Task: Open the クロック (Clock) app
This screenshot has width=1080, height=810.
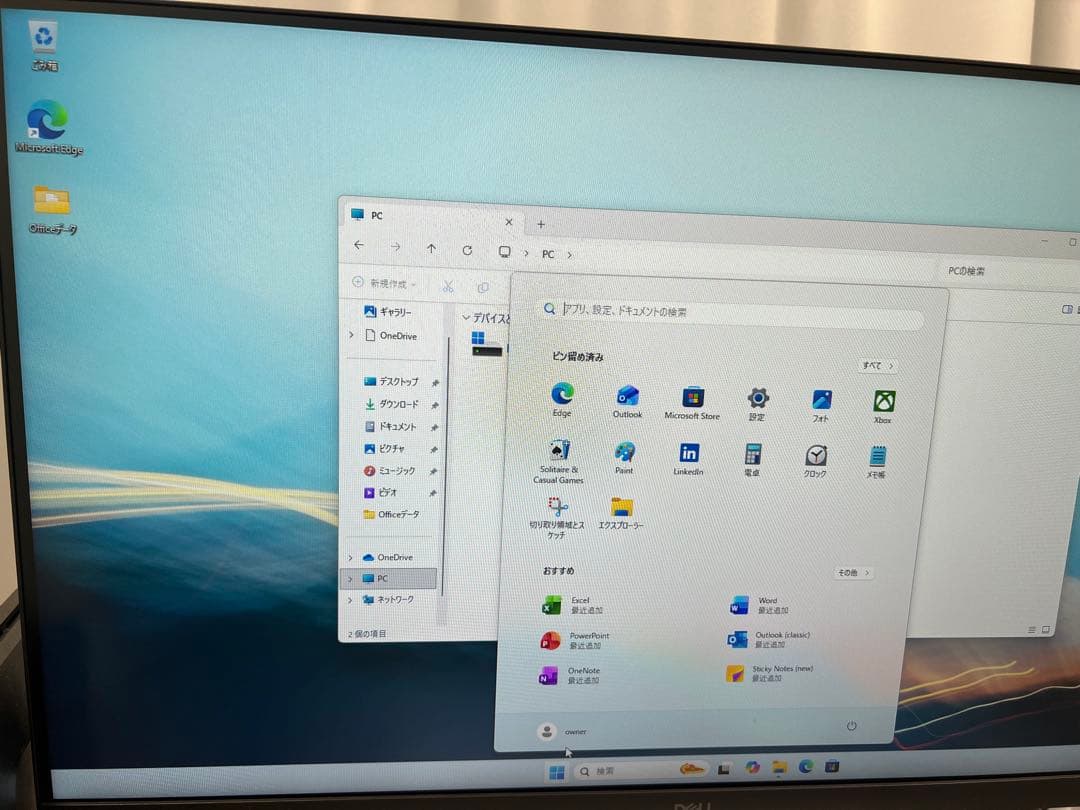Action: tap(817, 457)
